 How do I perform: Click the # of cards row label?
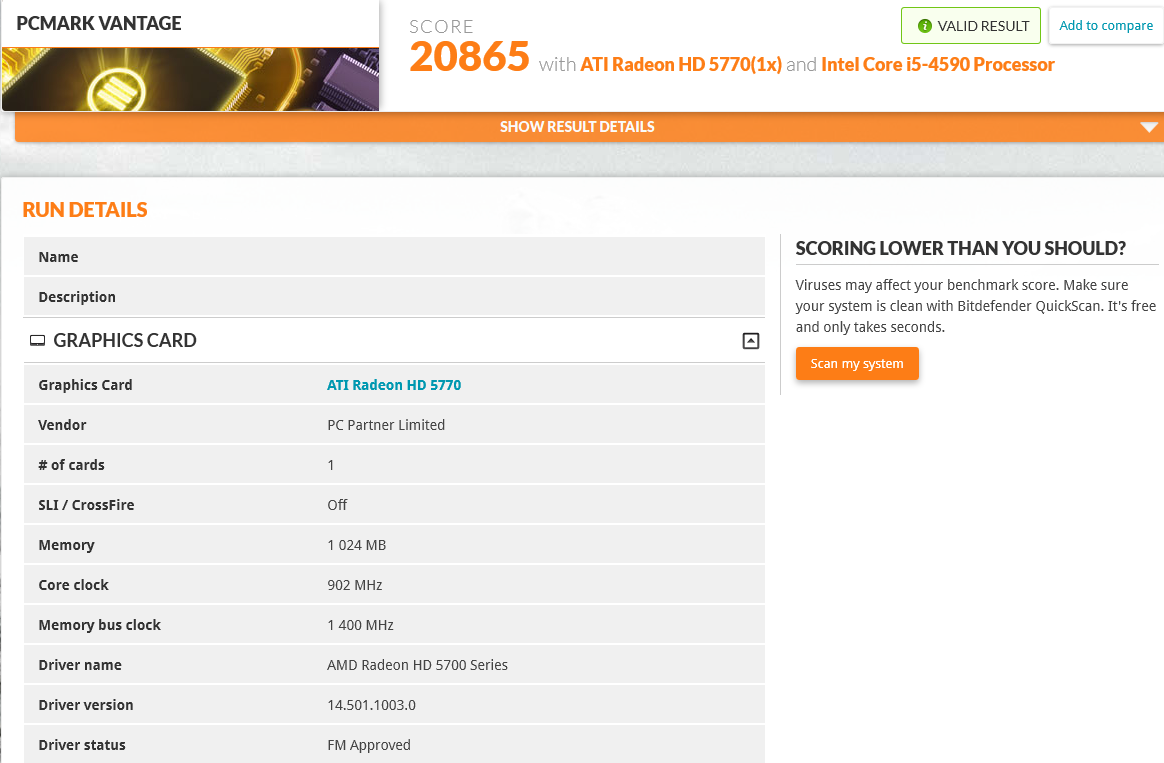coord(71,465)
